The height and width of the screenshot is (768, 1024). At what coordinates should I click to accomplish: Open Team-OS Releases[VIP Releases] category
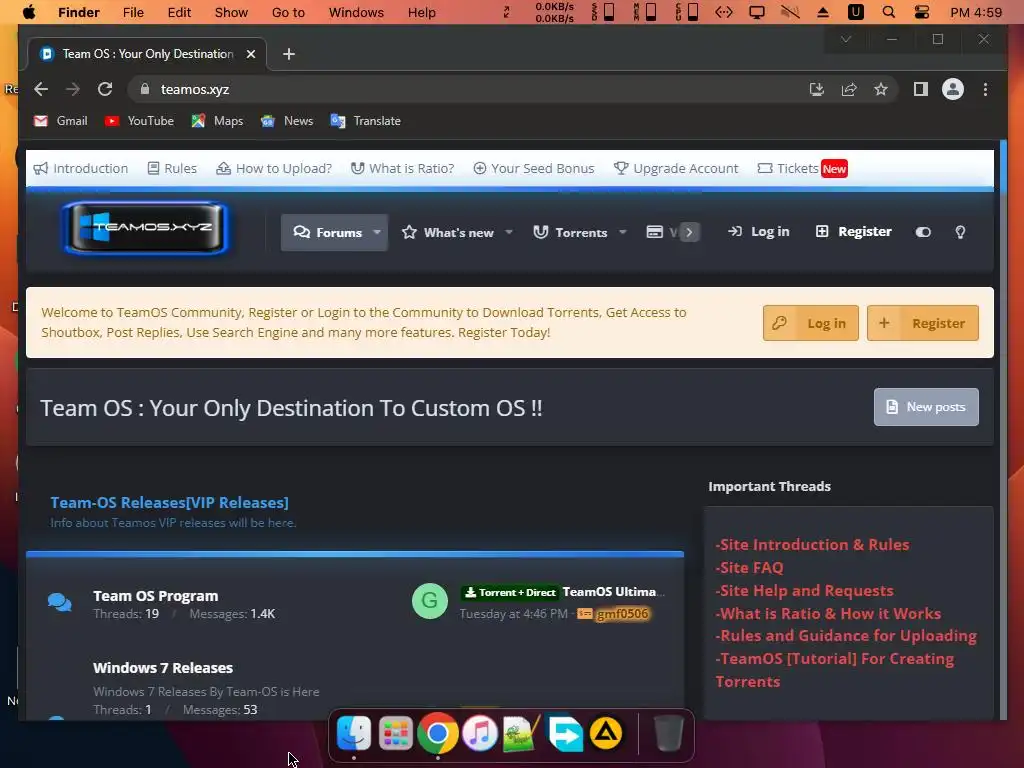point(169,503)
